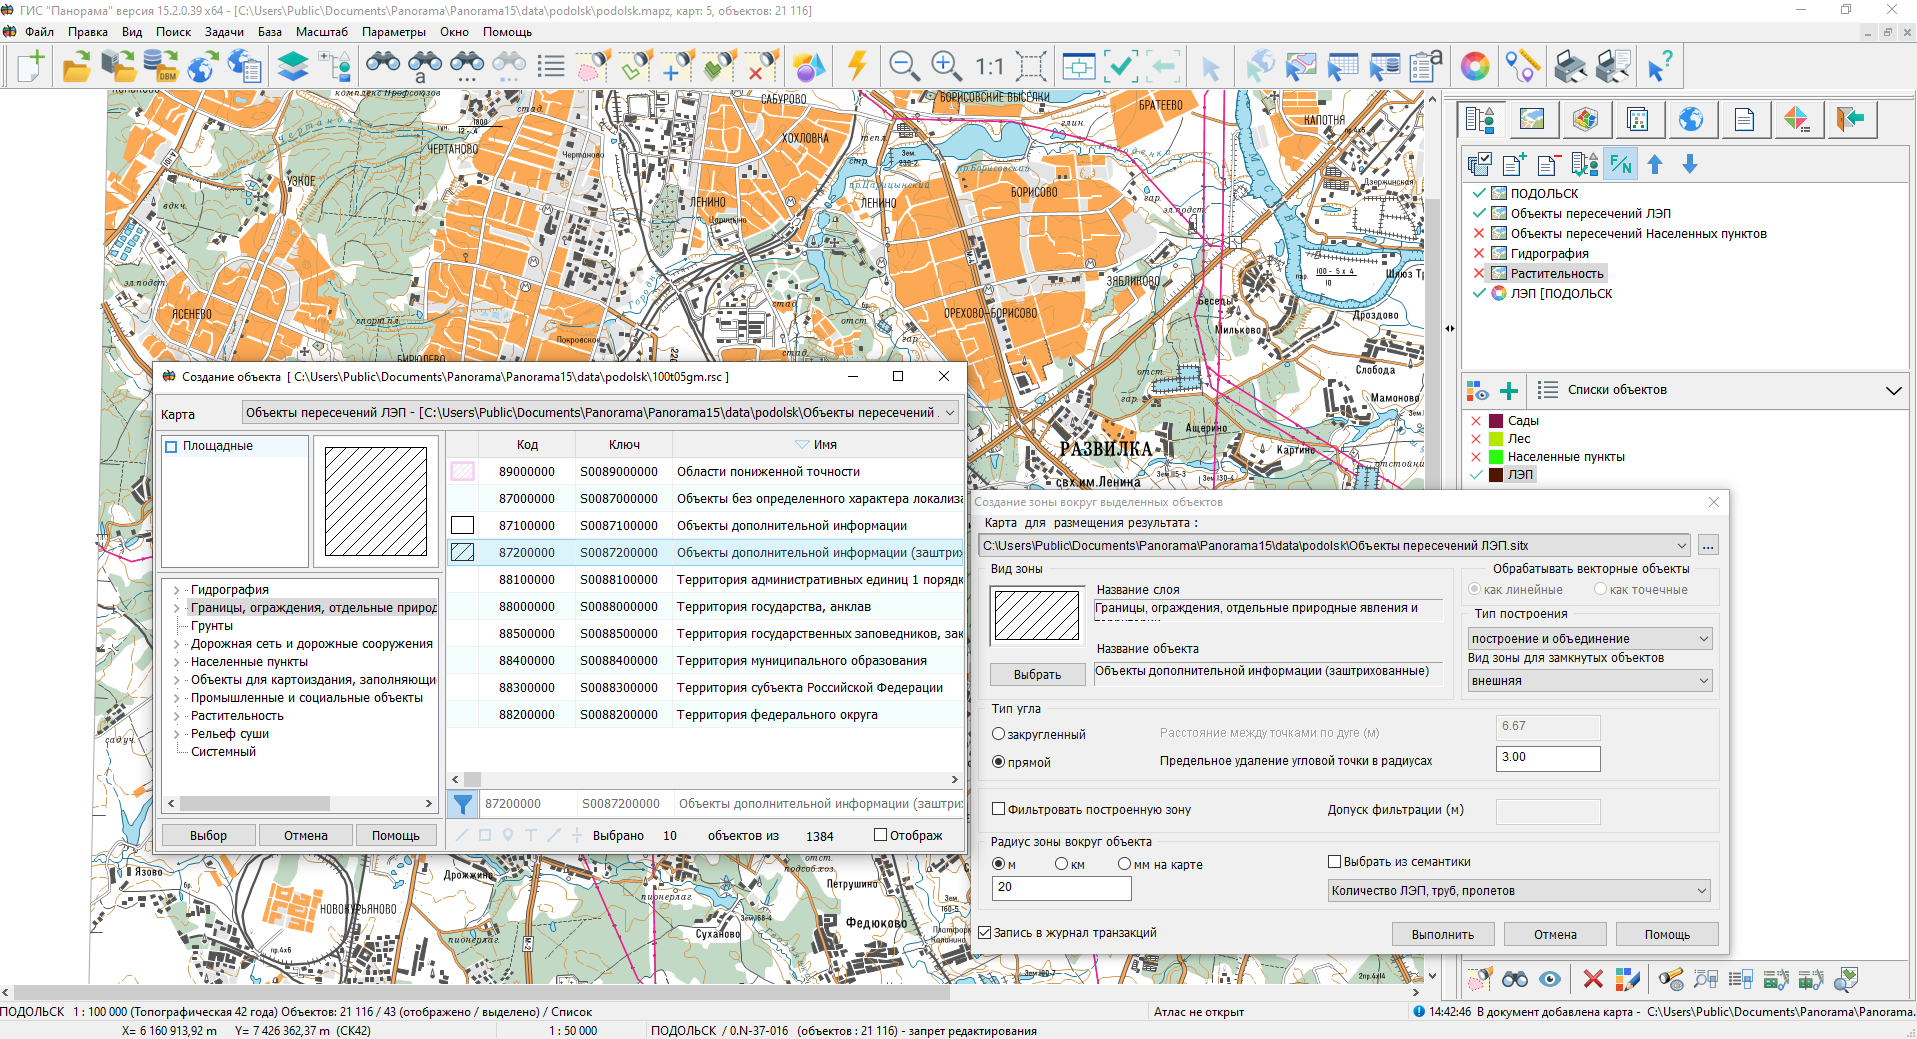Expand the Растительность tree node
1917x1039 pixels.
click(x=177, y=716)
